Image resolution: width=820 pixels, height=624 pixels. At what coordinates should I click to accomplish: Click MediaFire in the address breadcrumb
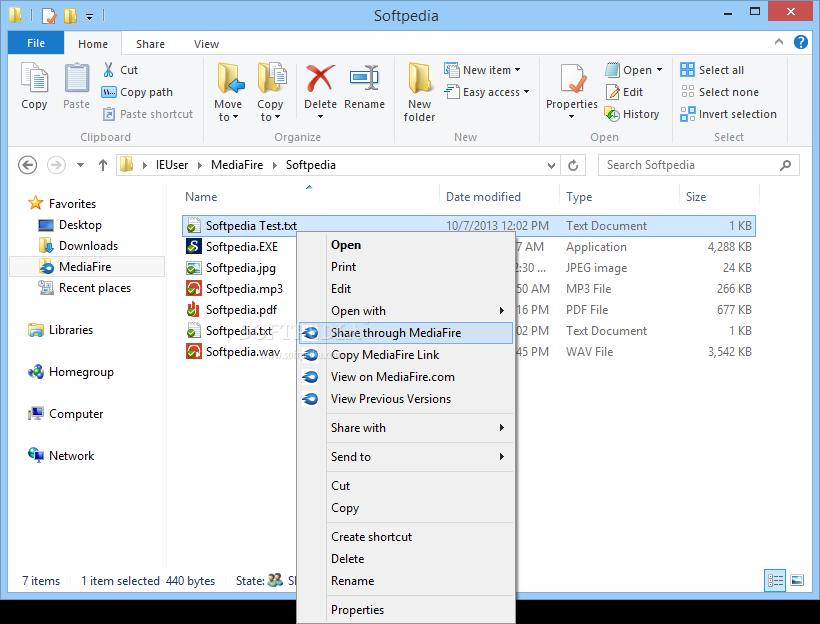tap(237, 165)
